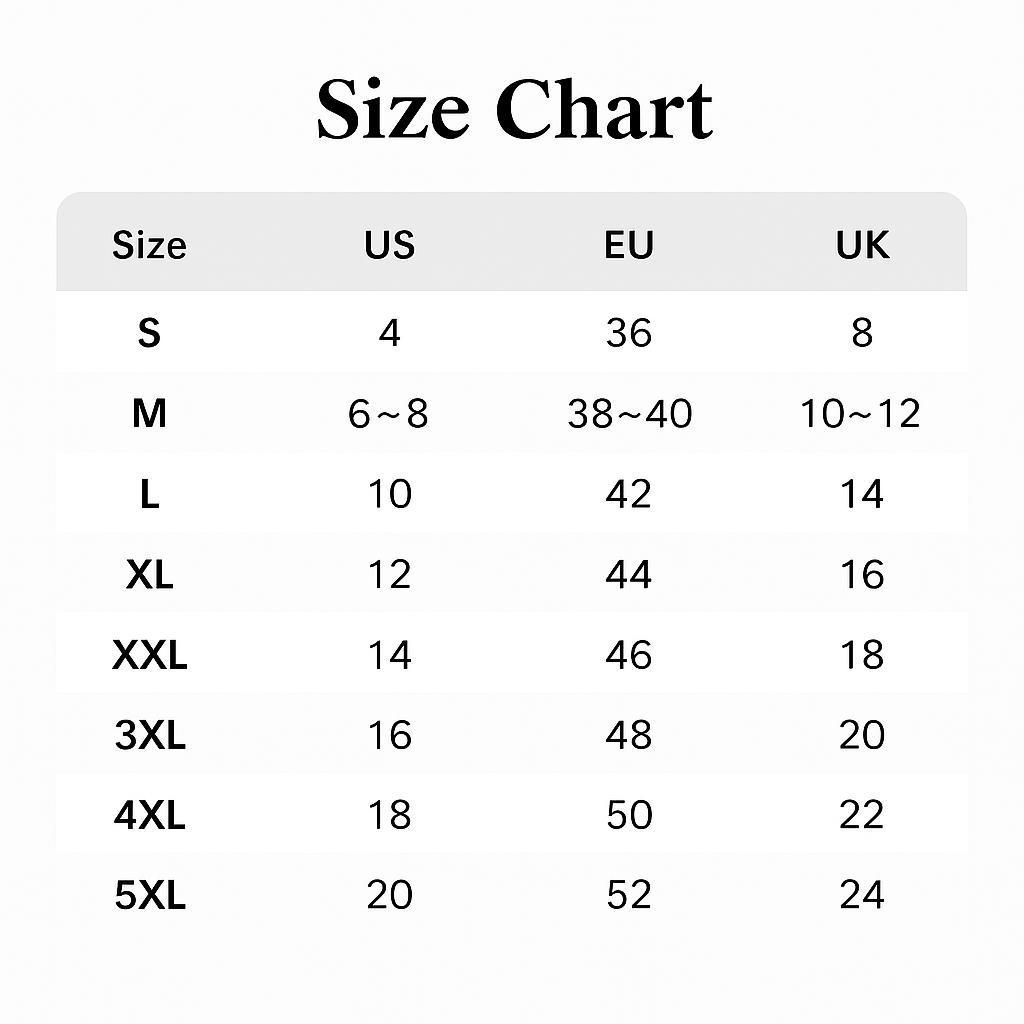Click the M size row label
The image size is (1024, 1024).
[x=149, y=413]
